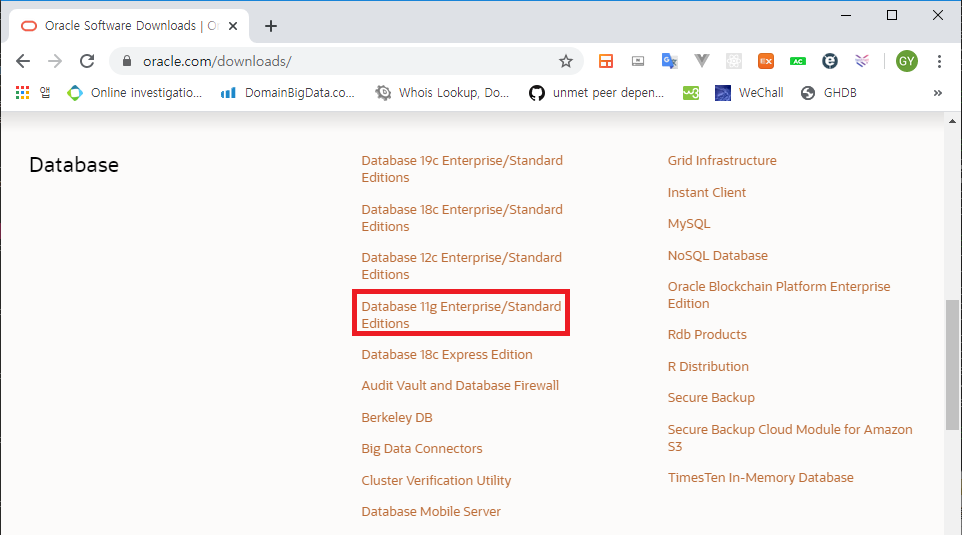Open Cluster Verification Utility link
The height and width of the screenshot is (535, 962).
436,480
